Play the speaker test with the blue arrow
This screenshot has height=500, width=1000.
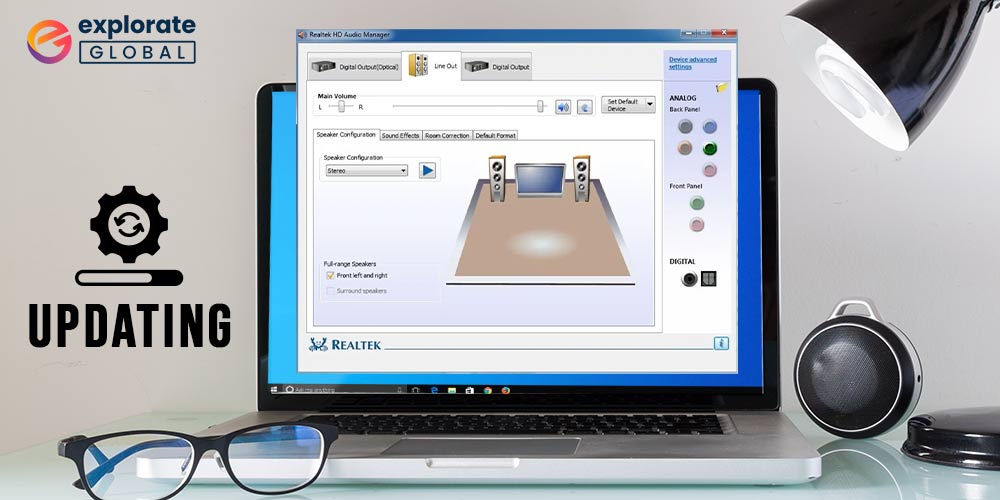[x=427, y=170]
